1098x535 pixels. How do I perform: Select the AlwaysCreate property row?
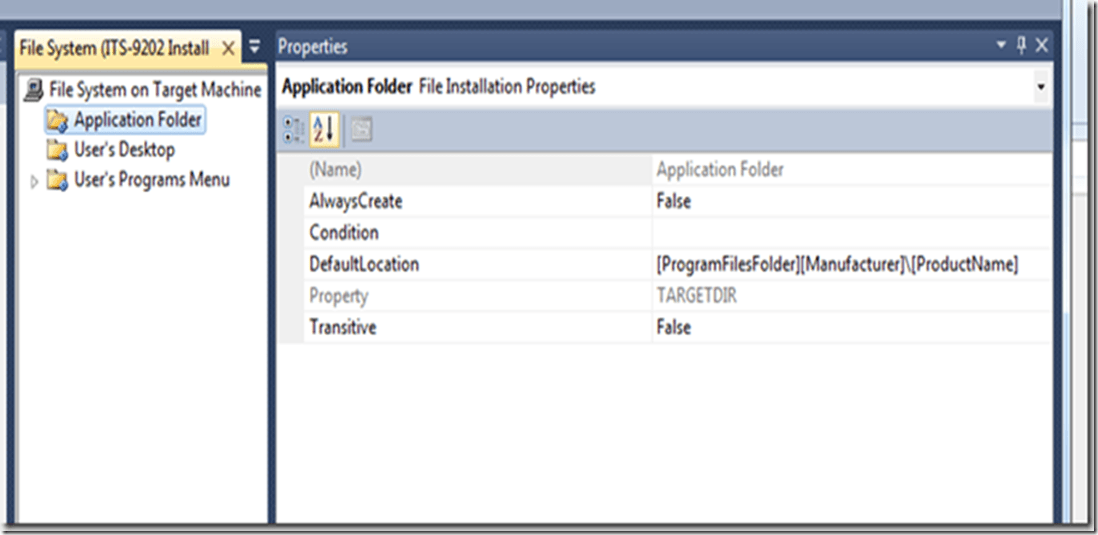tap(356, 201)
